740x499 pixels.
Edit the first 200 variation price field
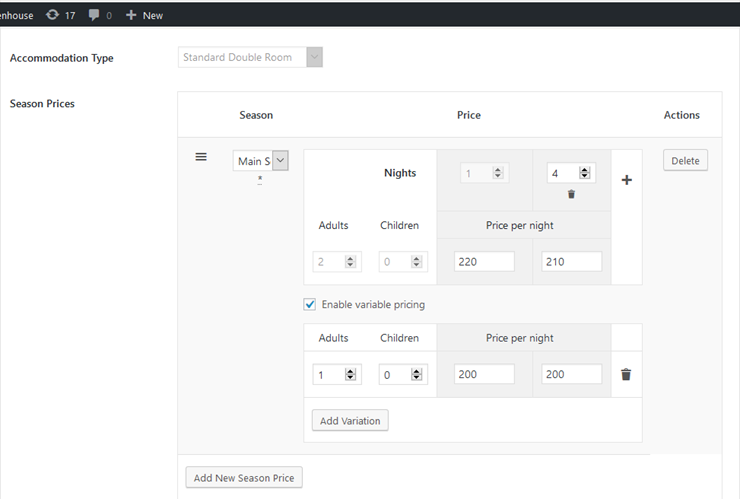(484, 374)
